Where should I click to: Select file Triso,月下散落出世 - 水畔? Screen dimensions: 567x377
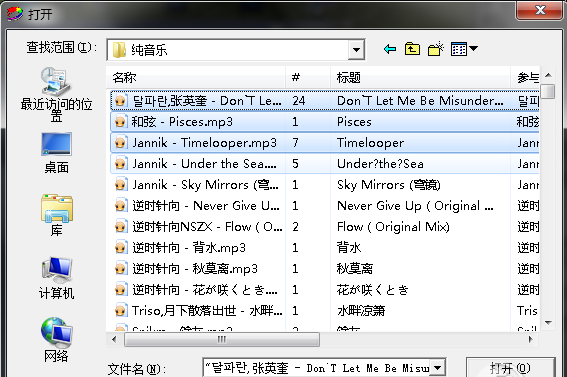[207, 310]
